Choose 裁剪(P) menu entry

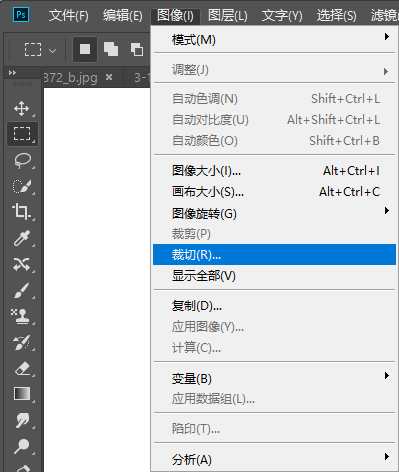tap(274, 234)
